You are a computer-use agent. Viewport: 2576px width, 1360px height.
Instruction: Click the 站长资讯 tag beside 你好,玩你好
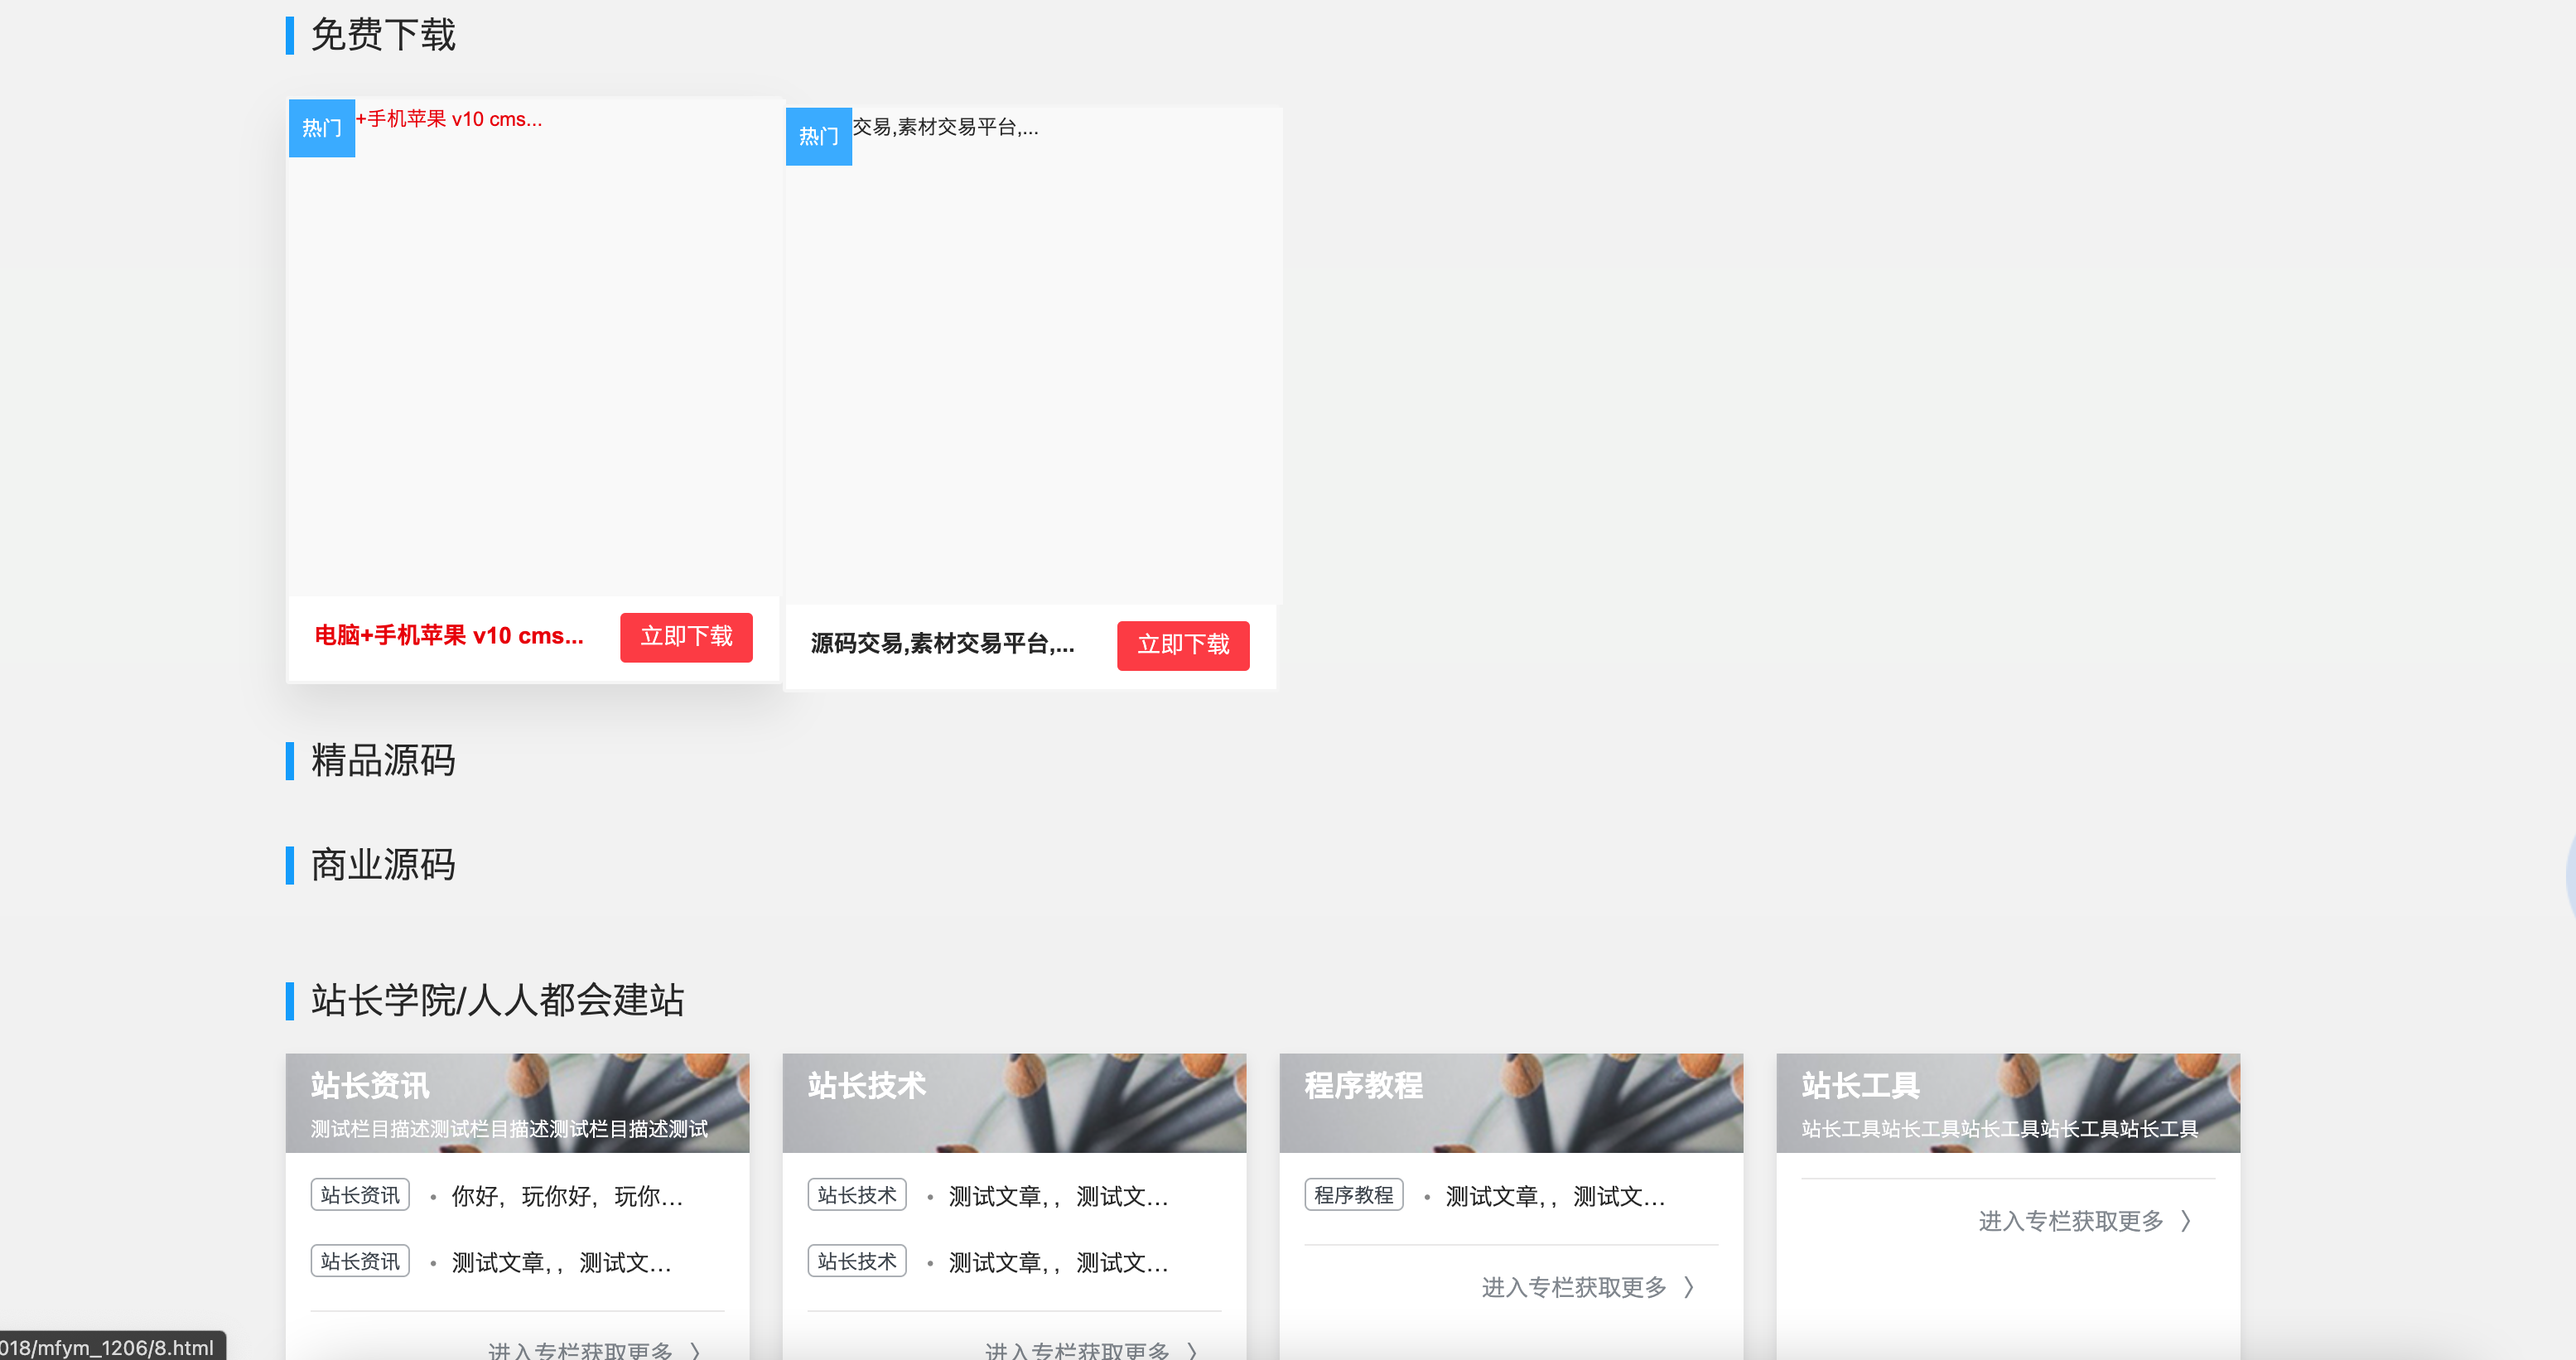pos(360,1195)
